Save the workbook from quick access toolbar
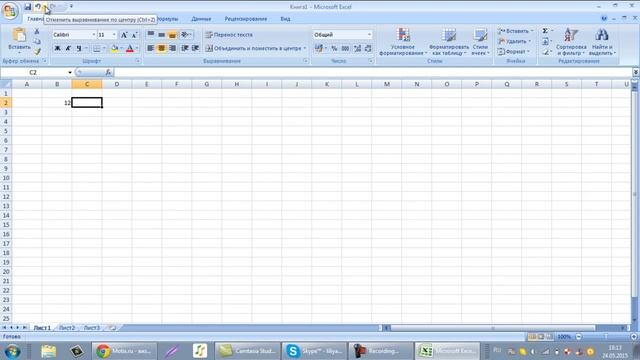 (27, 7)
